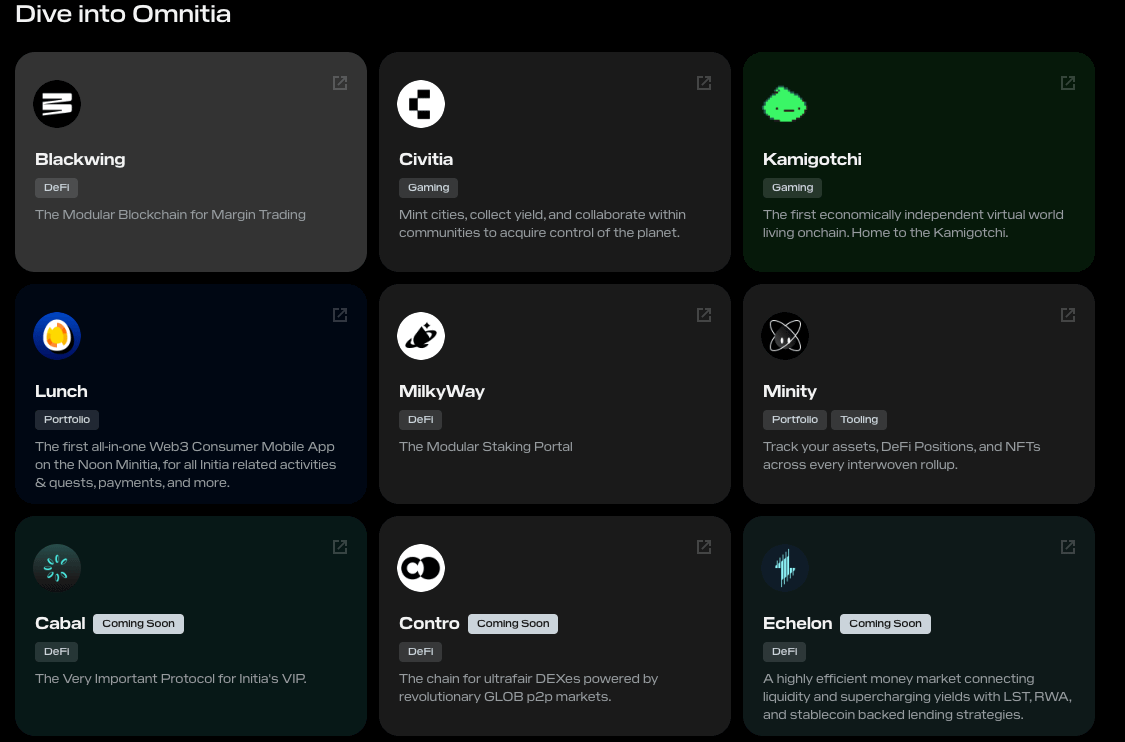This screenshot has height=742, width=1125.
Task: Select the DeFi tag under Blackwing
Action: point(56,187)
